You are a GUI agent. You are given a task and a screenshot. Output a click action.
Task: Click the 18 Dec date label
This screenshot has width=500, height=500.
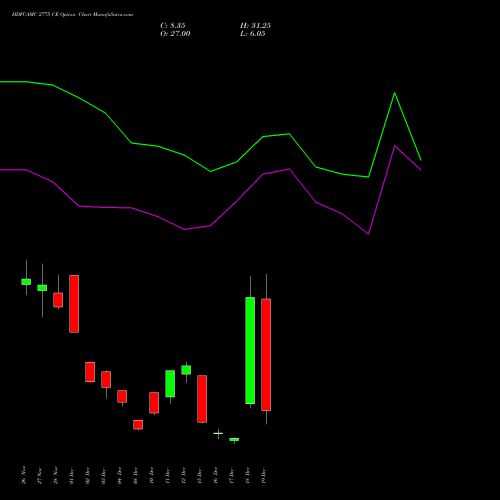[248, 475]
